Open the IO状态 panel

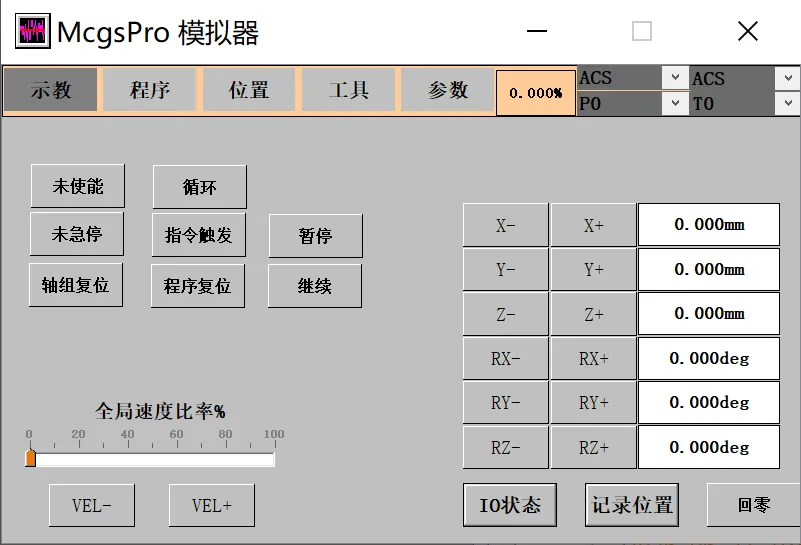[510, 505]
